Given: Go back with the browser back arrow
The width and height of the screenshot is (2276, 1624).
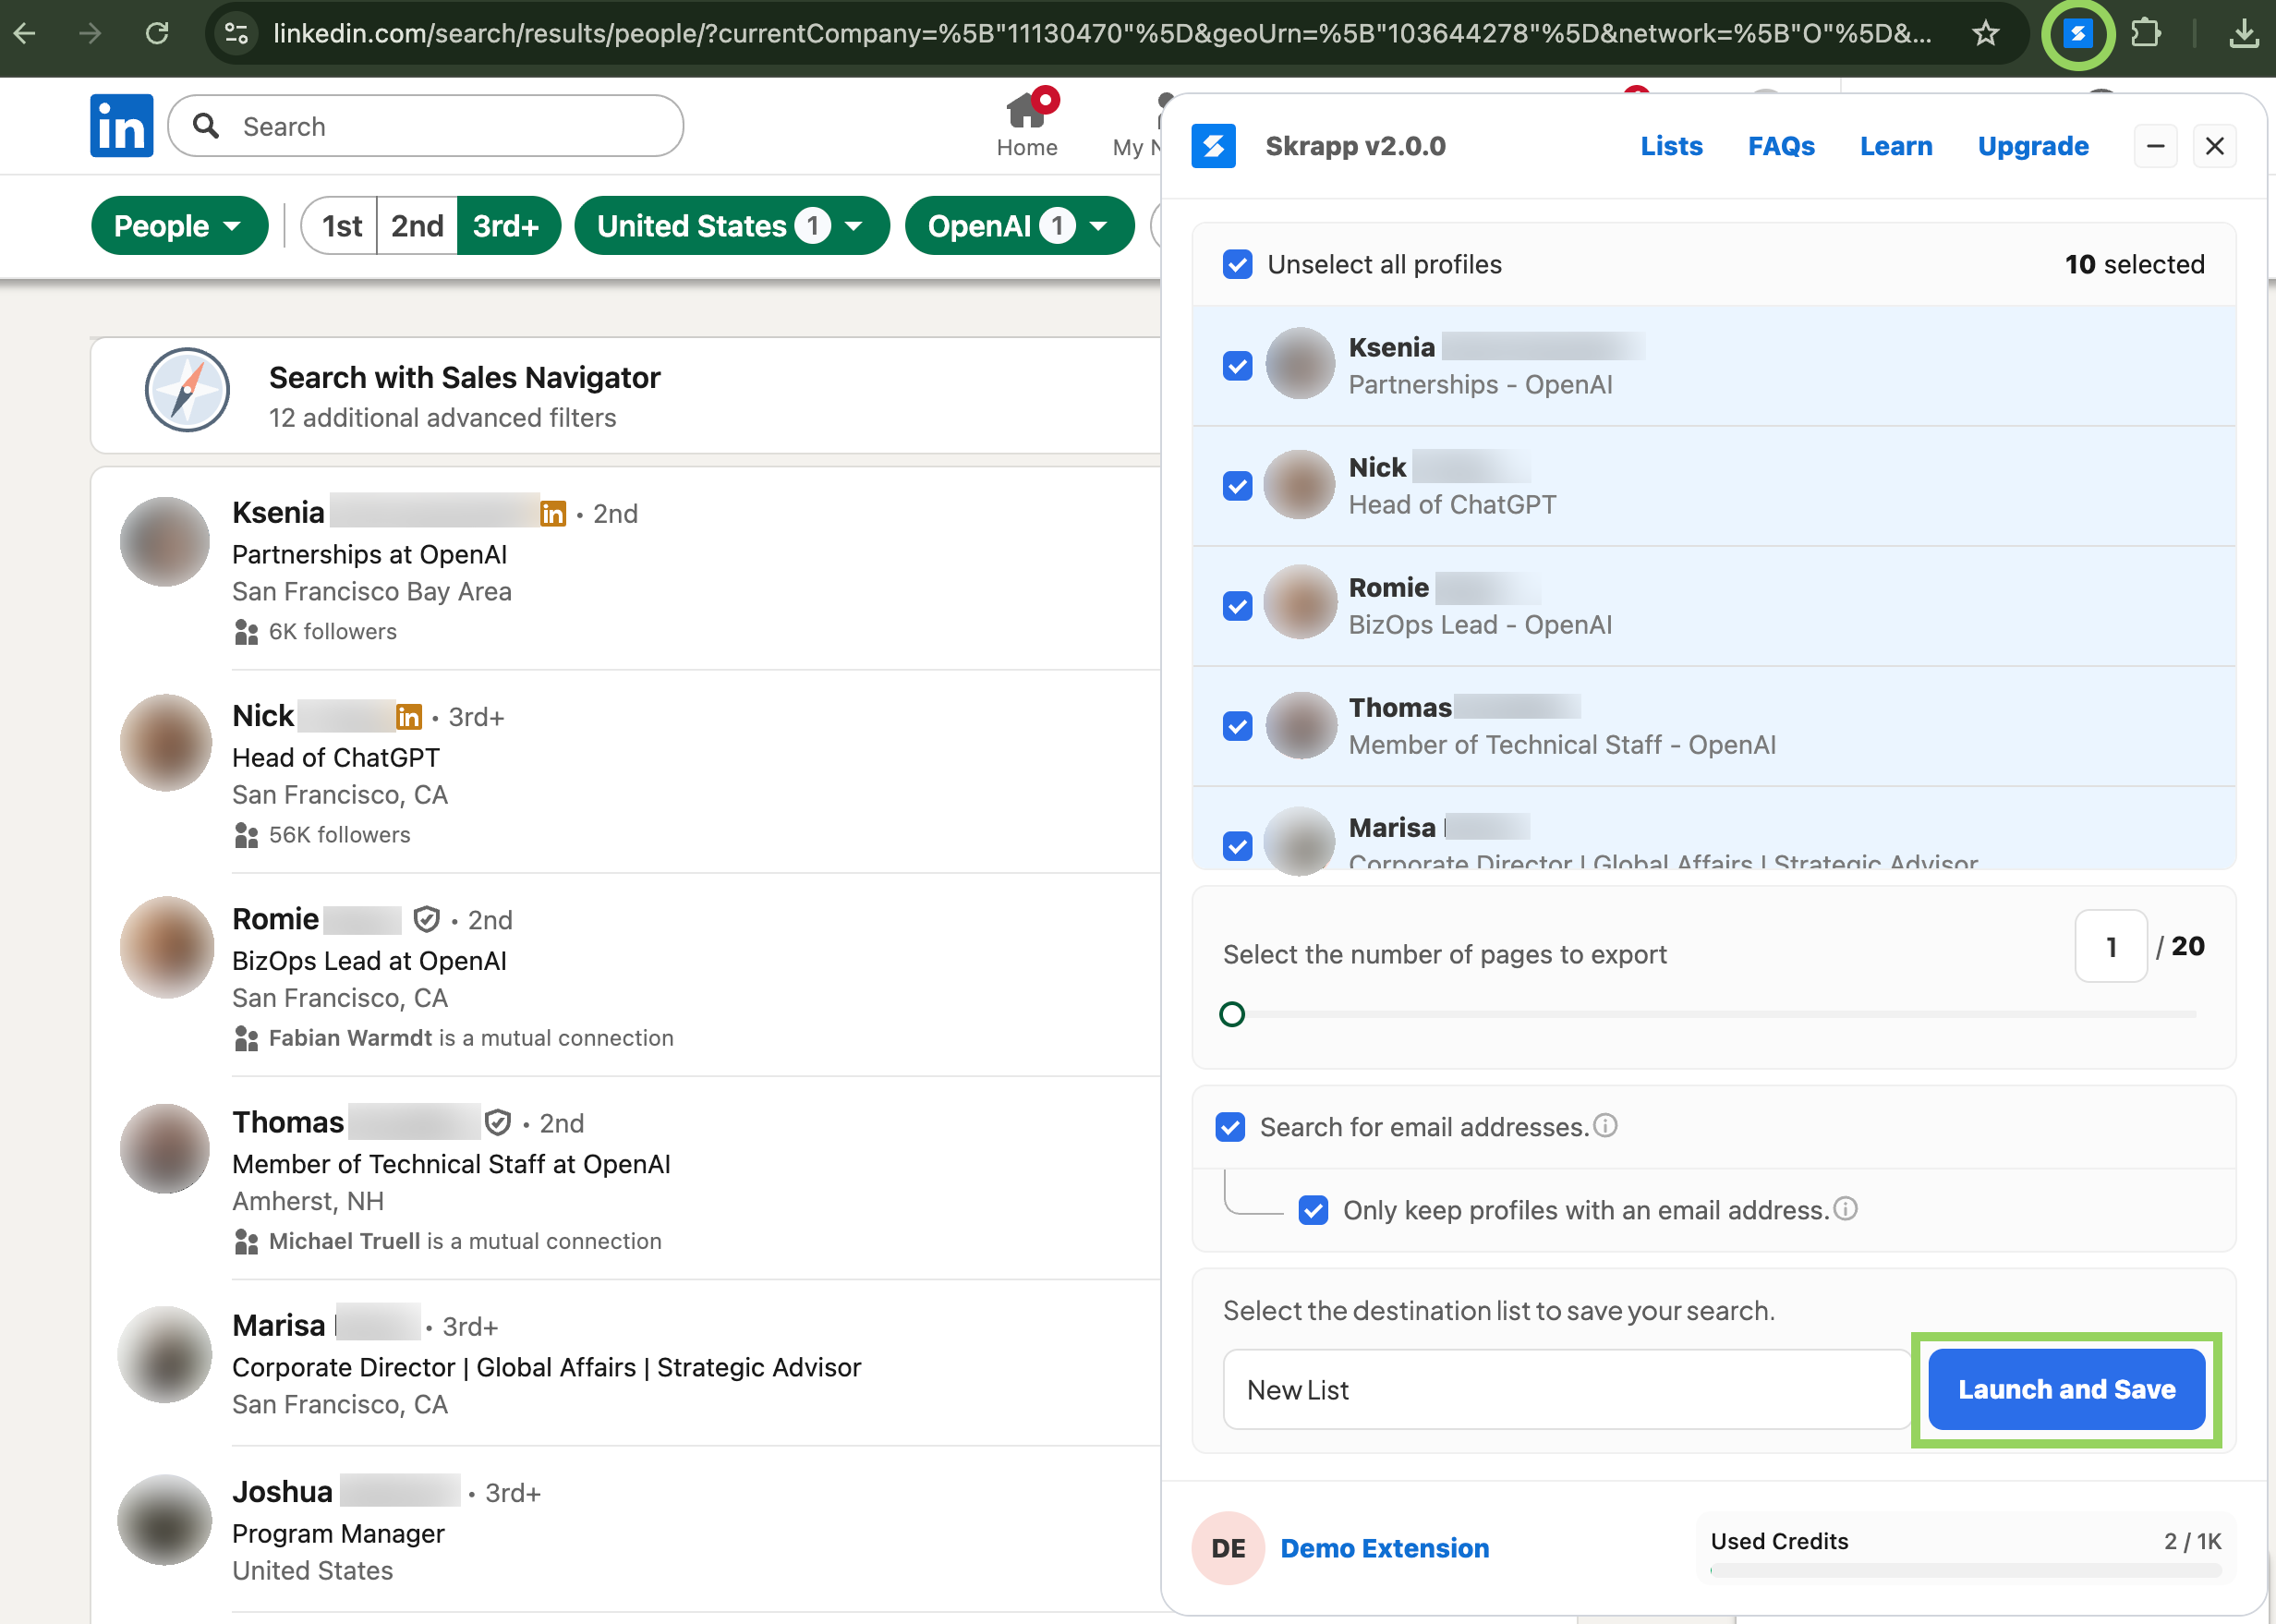Looking at the screenshot, I should (25, 34).
